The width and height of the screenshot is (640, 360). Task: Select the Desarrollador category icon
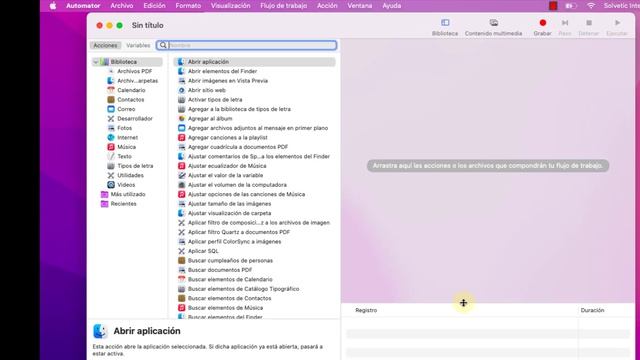[x=111, y=118]
